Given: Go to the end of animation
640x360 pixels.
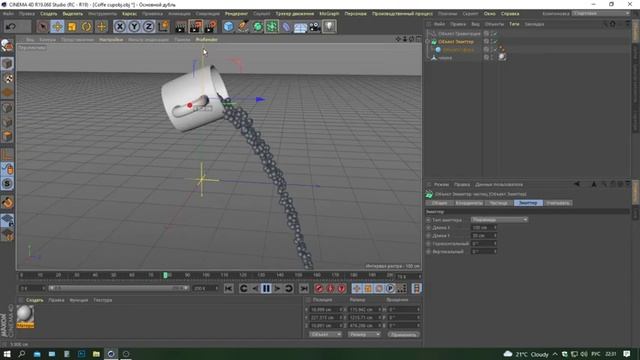Looking at the screenshot, I should 304,289.
